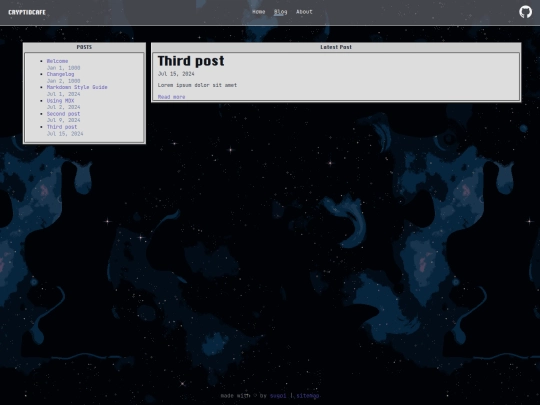The image size is (540, 405).
Task: Click the Latest Post panel header
Action: tap(336, 47)
